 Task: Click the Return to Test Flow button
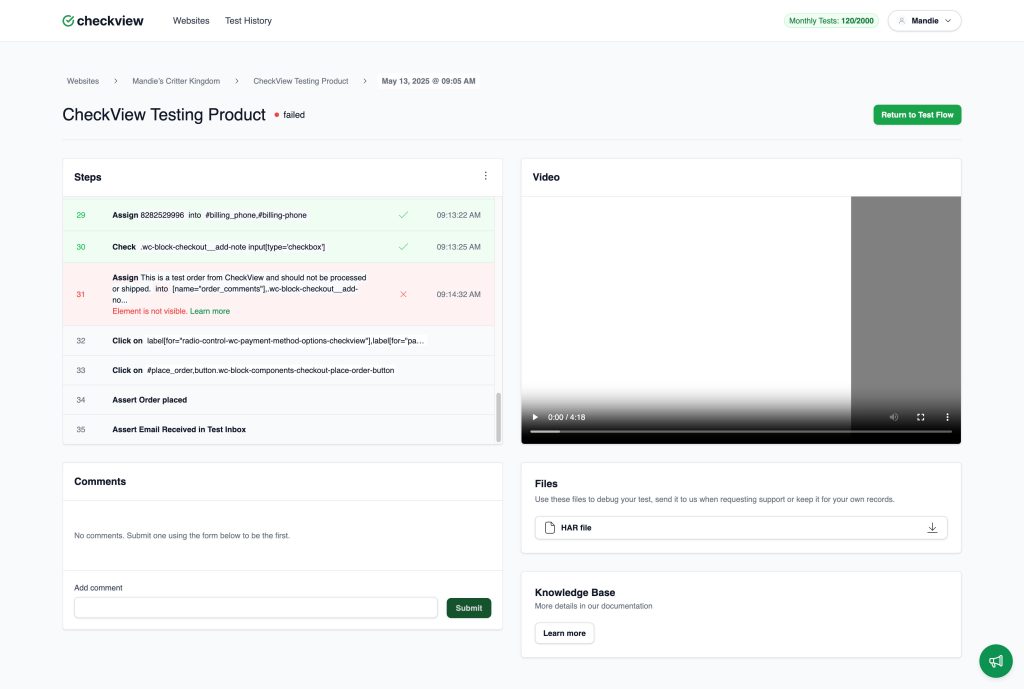[x=917, y=115]
